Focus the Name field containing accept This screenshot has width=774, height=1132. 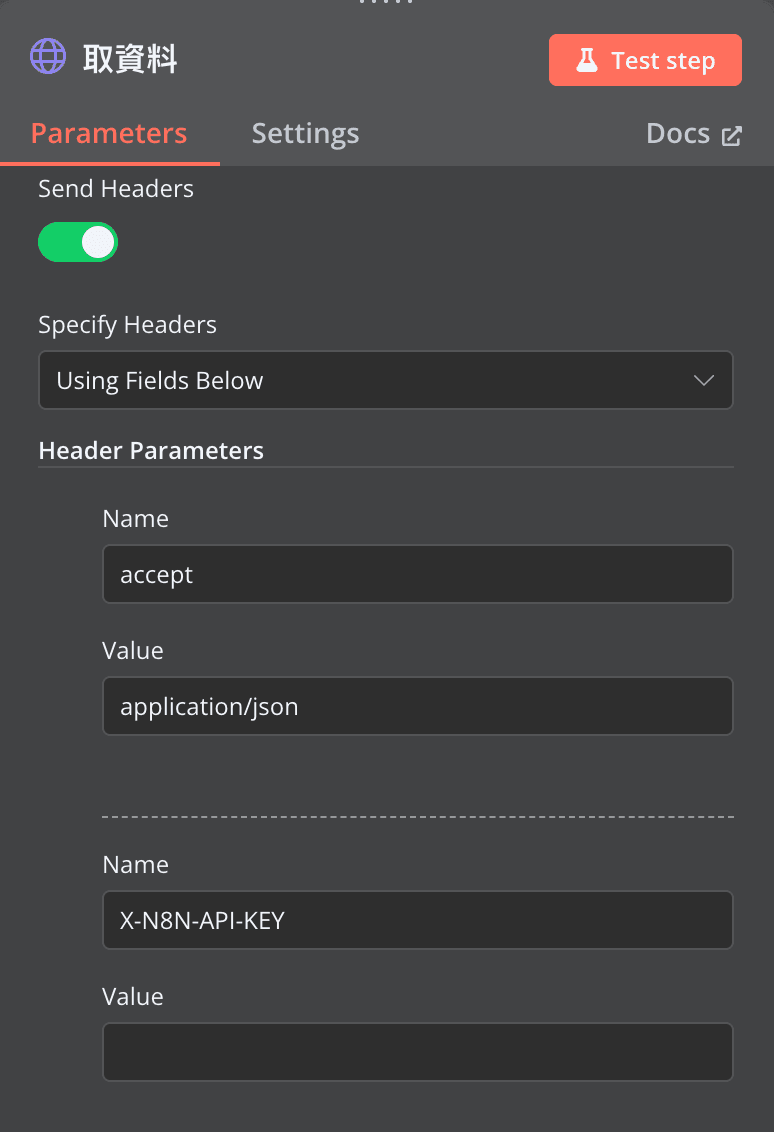pos(417,574)
